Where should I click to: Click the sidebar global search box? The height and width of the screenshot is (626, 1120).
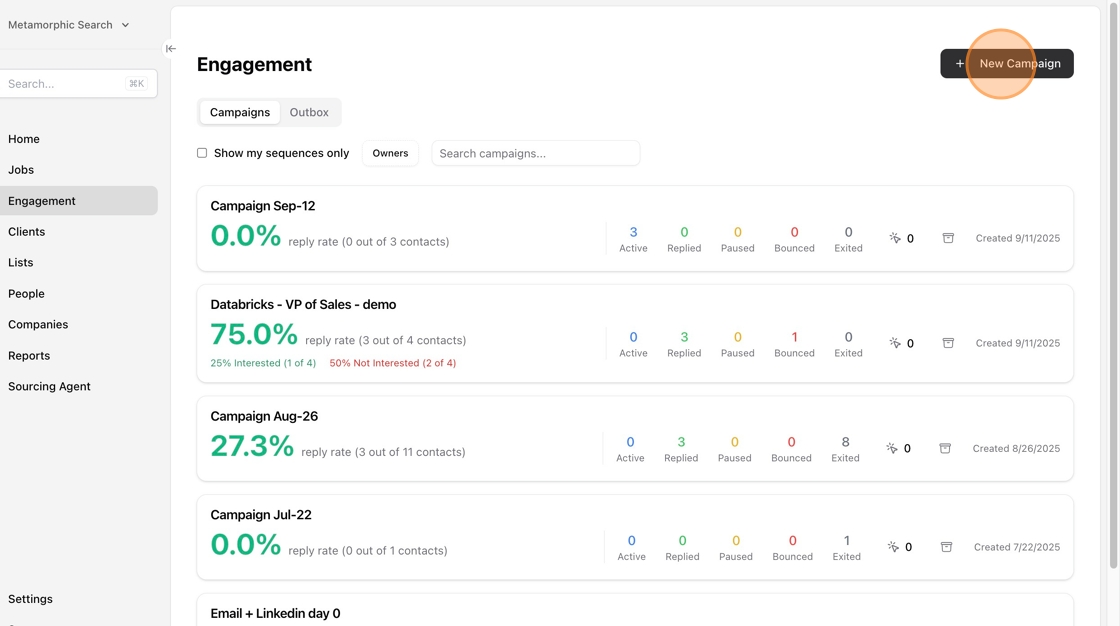point(66,84)
